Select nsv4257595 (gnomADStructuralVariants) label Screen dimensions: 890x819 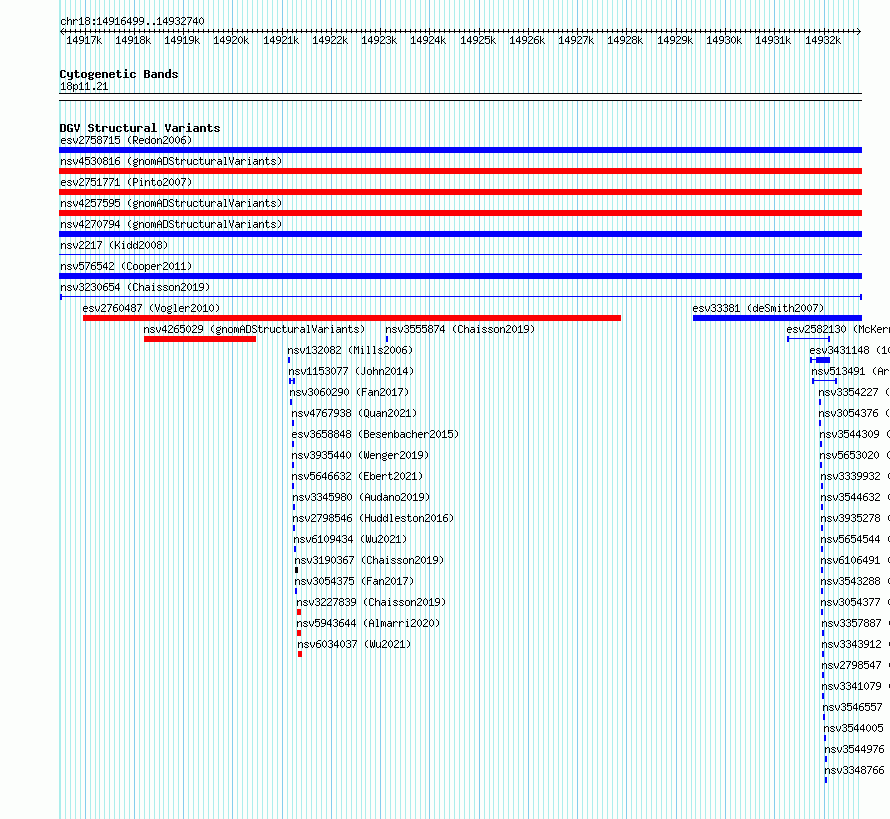pyautogui.click(x=171, y=203)
